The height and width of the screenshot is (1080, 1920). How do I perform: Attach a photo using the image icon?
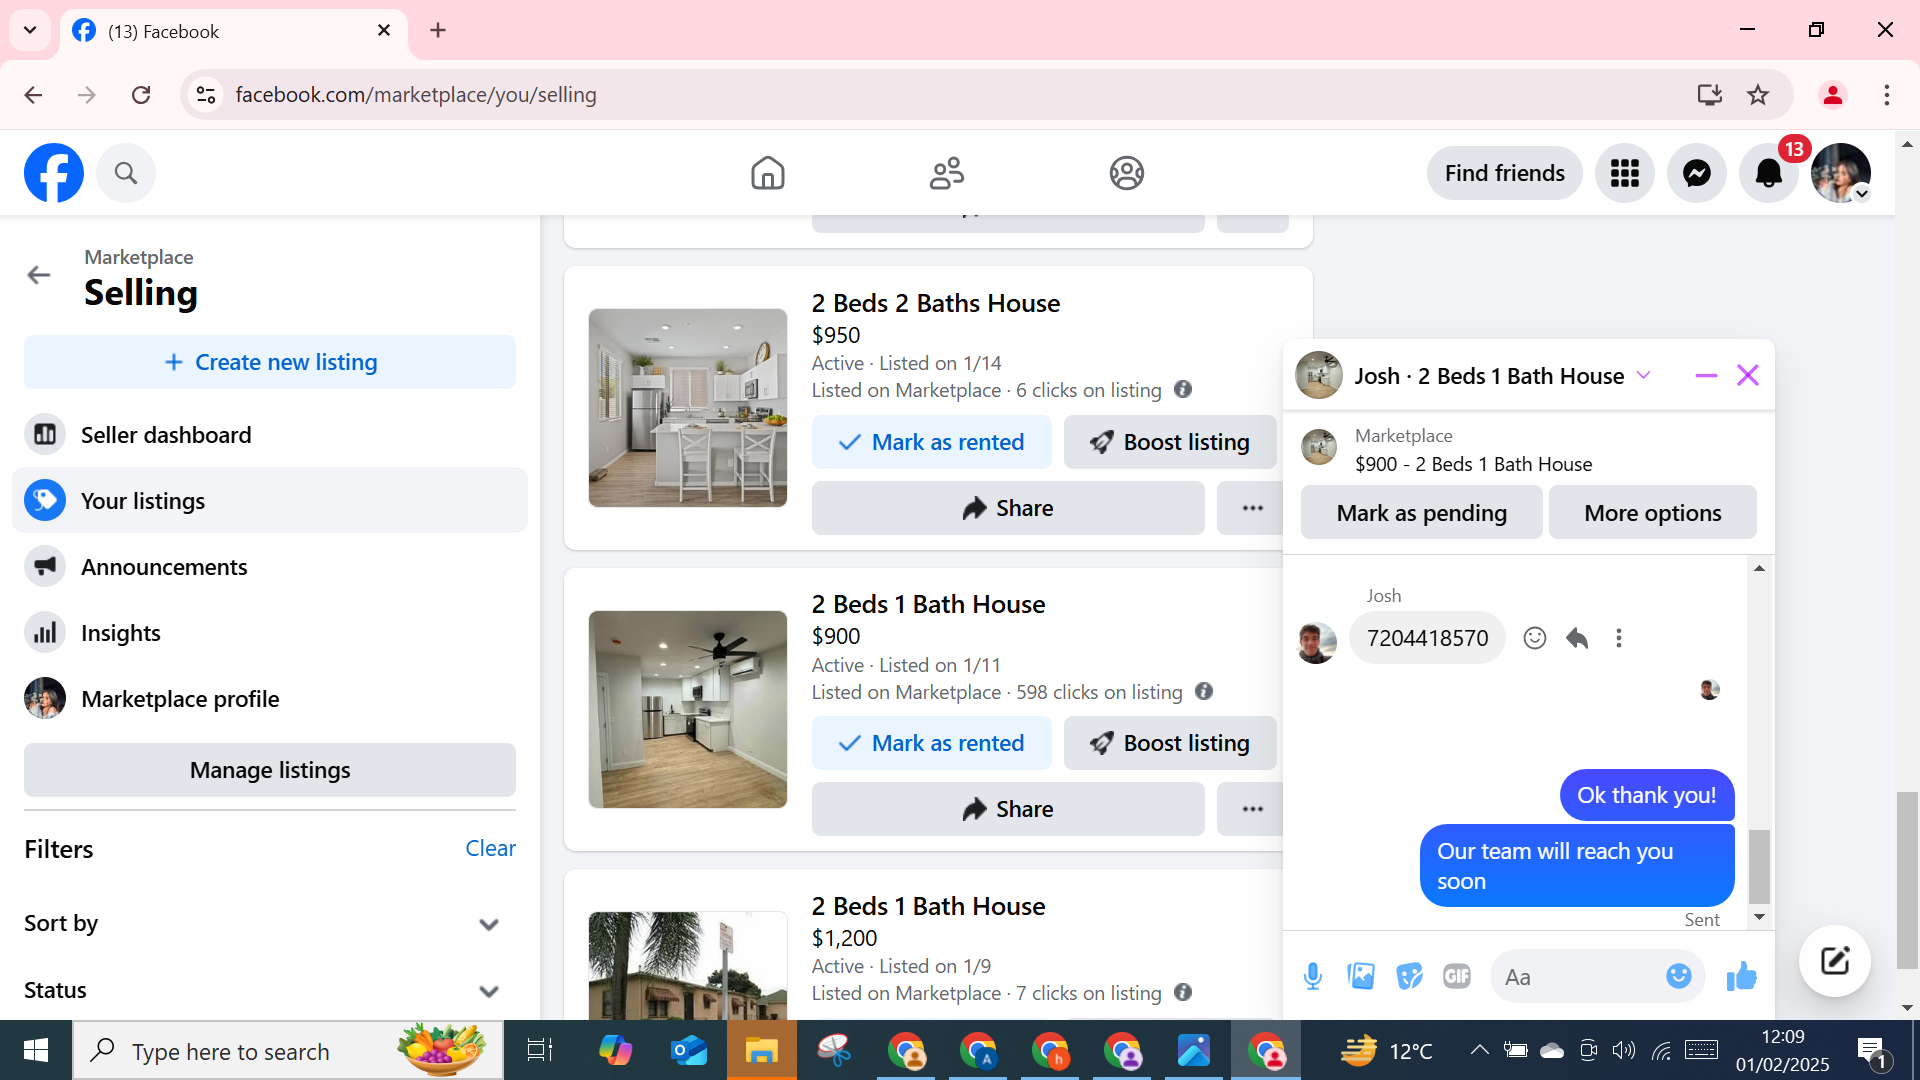point(1361,976)
